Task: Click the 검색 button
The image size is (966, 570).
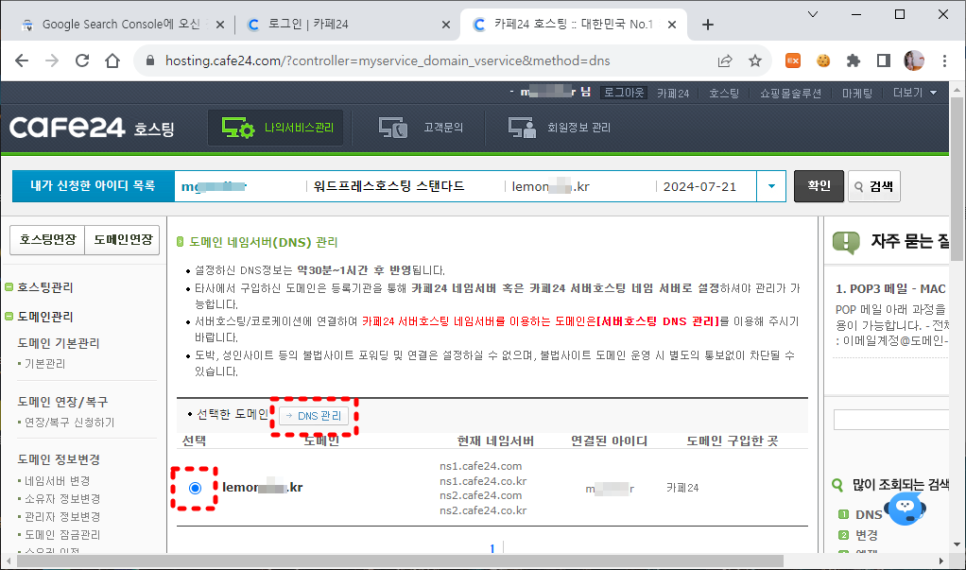Action: 874,186
